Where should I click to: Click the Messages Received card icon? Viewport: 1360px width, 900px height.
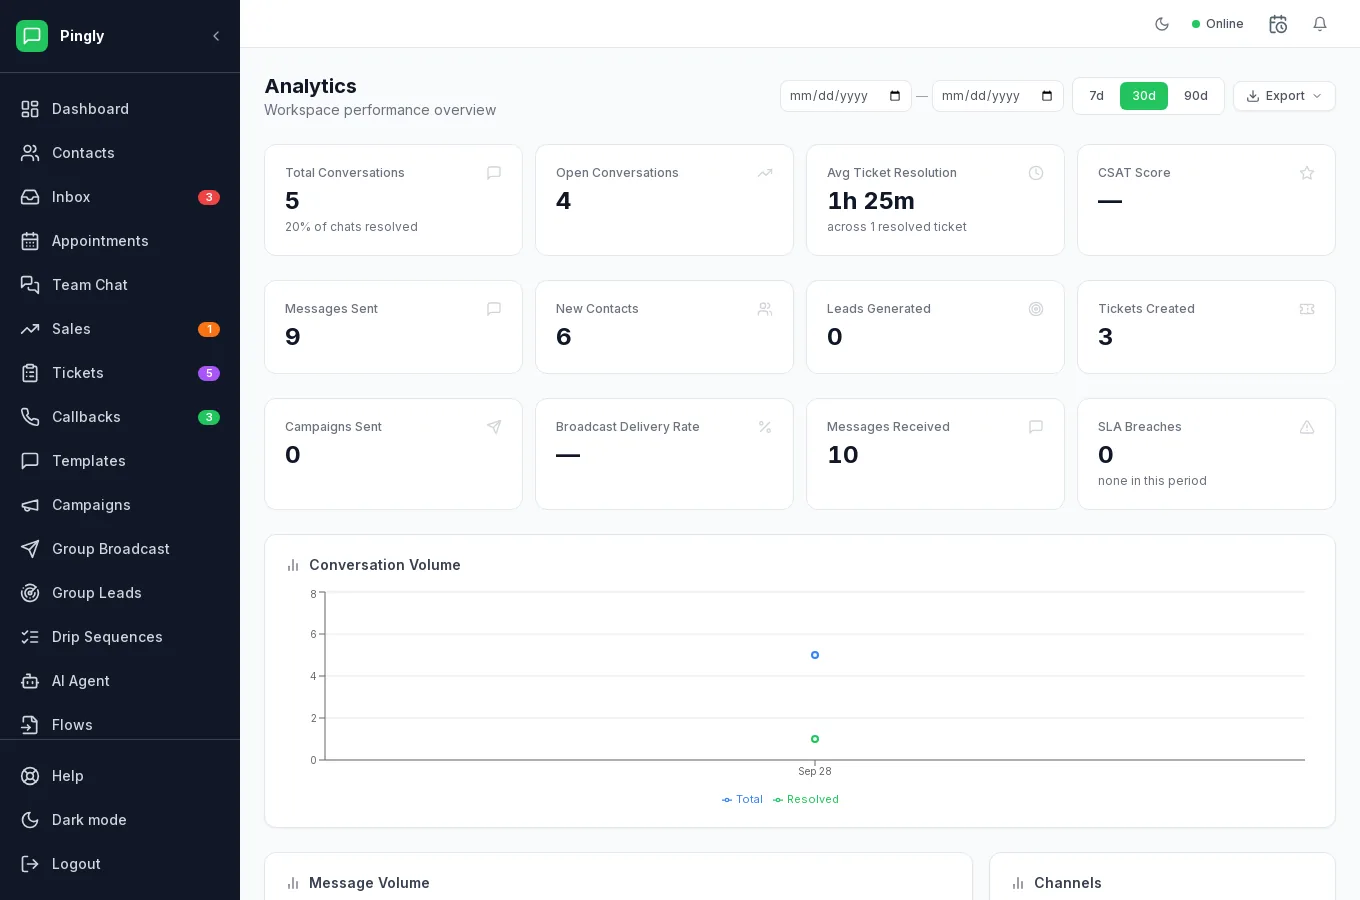(1036, 427)
